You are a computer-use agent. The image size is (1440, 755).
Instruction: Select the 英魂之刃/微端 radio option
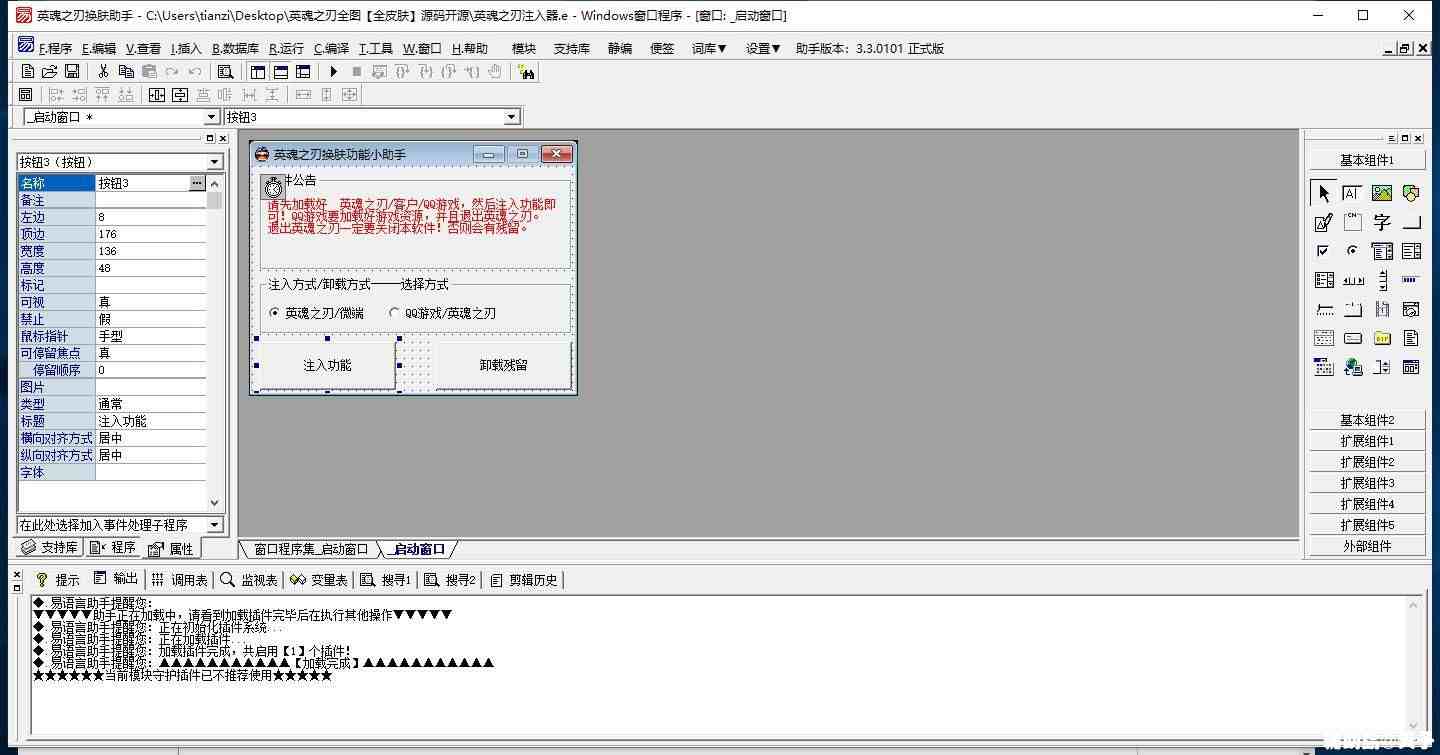316,313
